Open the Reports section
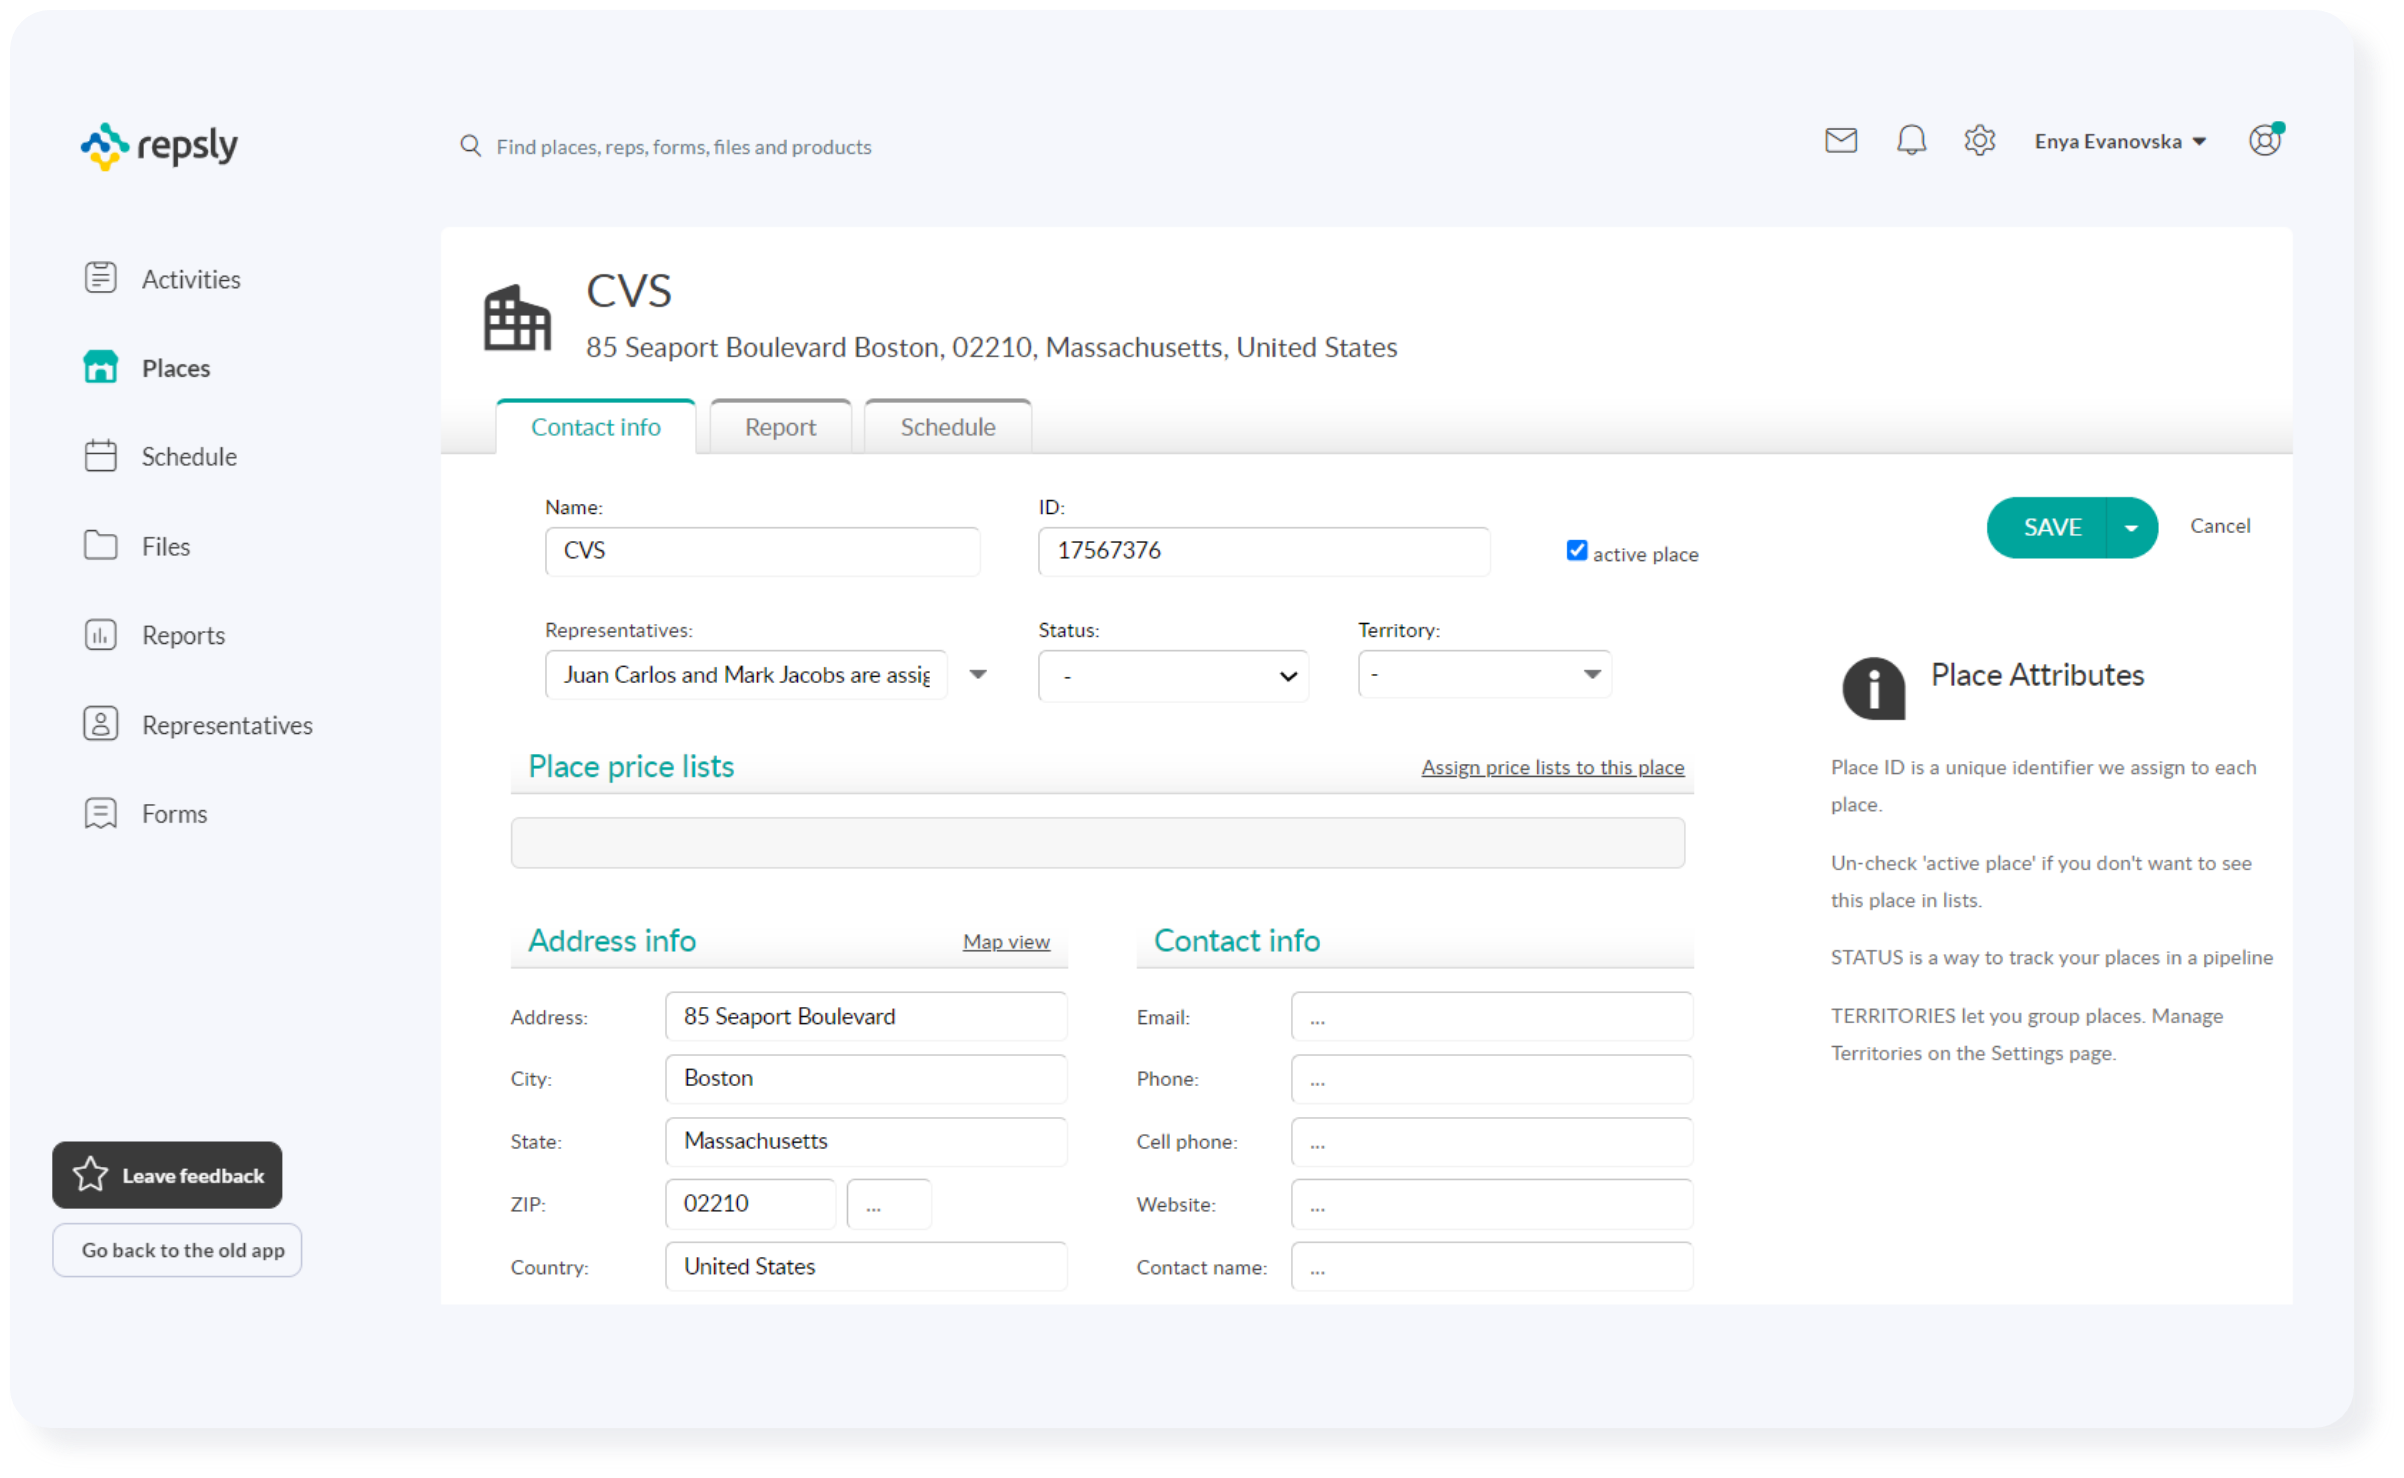The height and width of the screenshot is (1478, 2404). [x=182, y=635]
